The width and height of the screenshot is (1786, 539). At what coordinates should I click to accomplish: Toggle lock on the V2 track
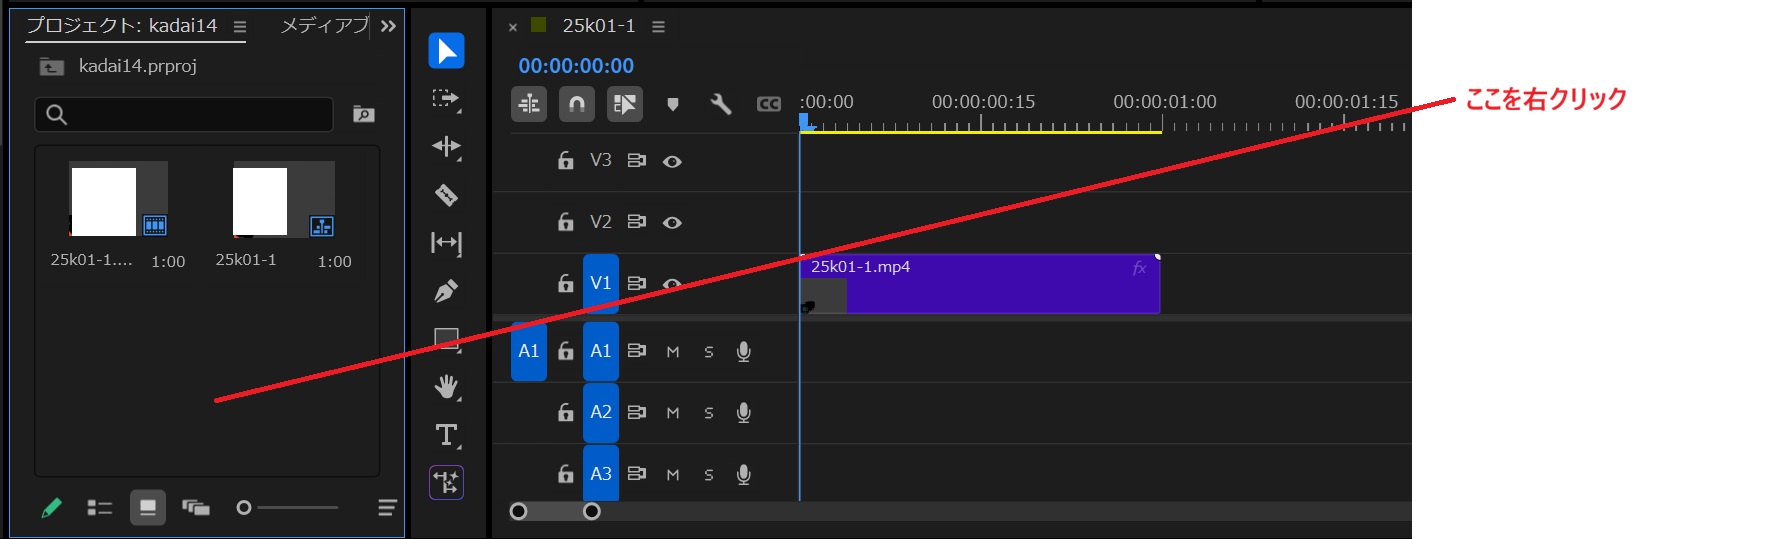click(565, 222)
